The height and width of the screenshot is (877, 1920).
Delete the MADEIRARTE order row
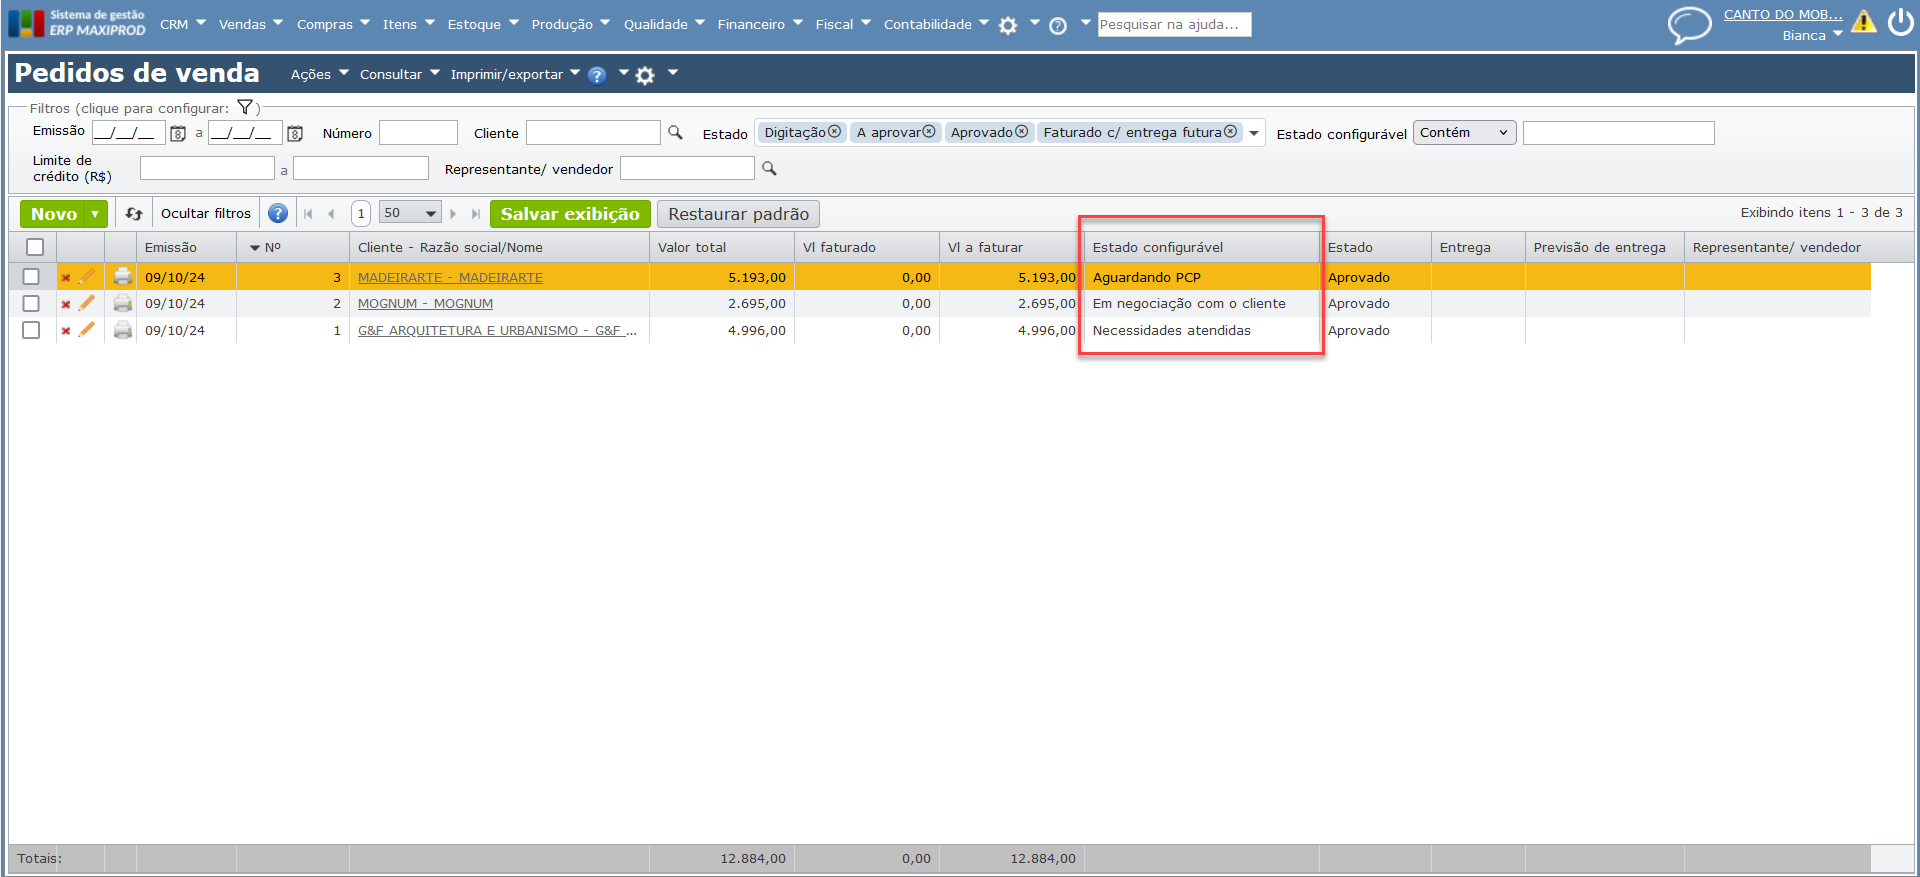(66, 278)
